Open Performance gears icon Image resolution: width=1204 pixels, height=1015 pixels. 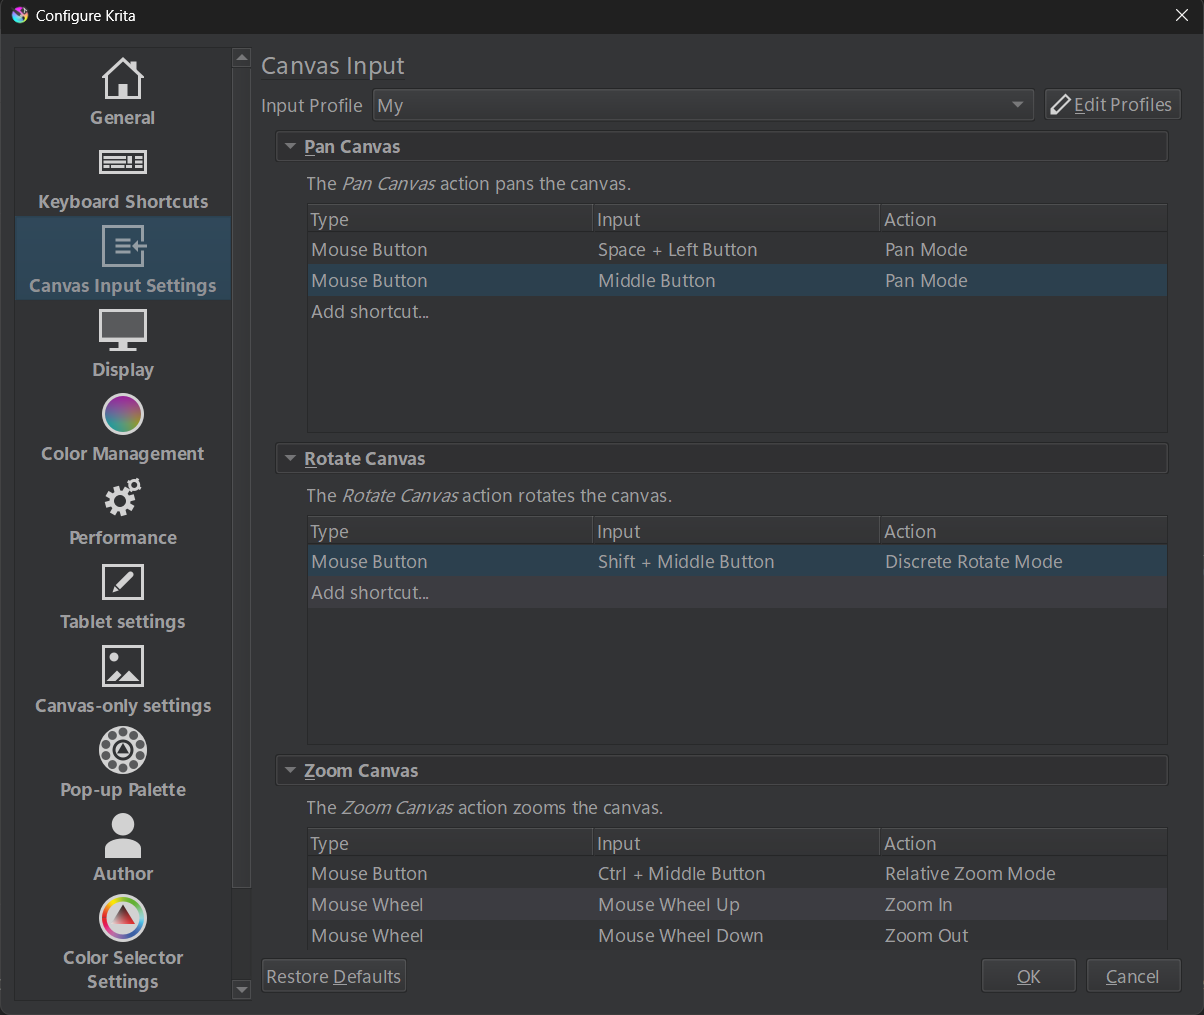[x=123, y=498]
